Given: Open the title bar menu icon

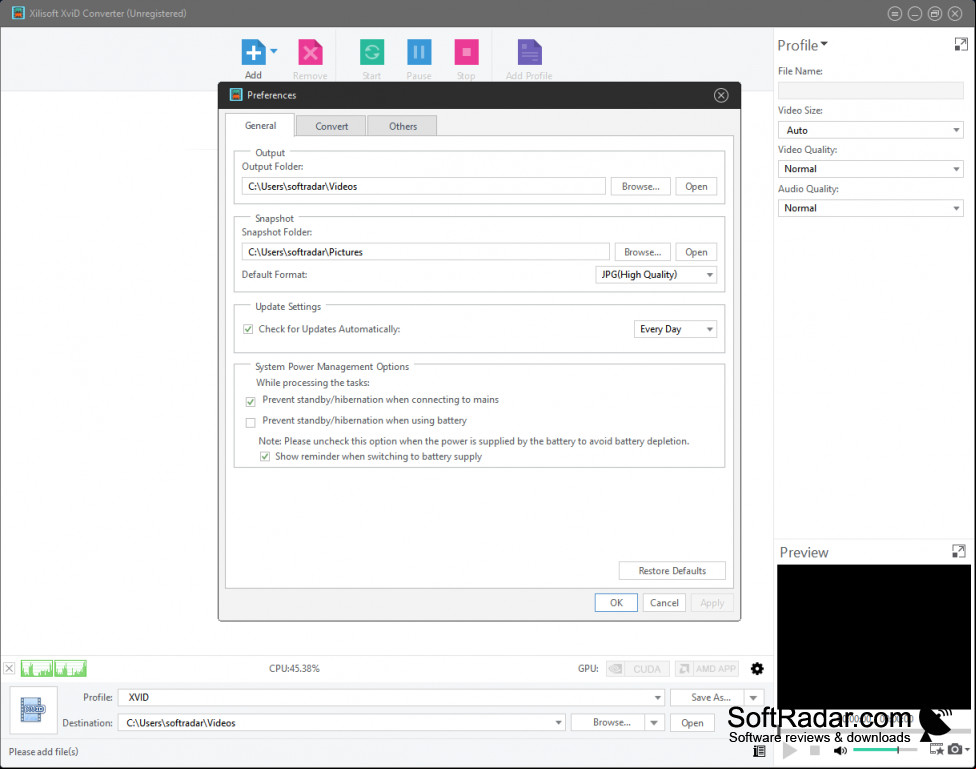Looking at the screenshot, I should (x=894, y=14).
